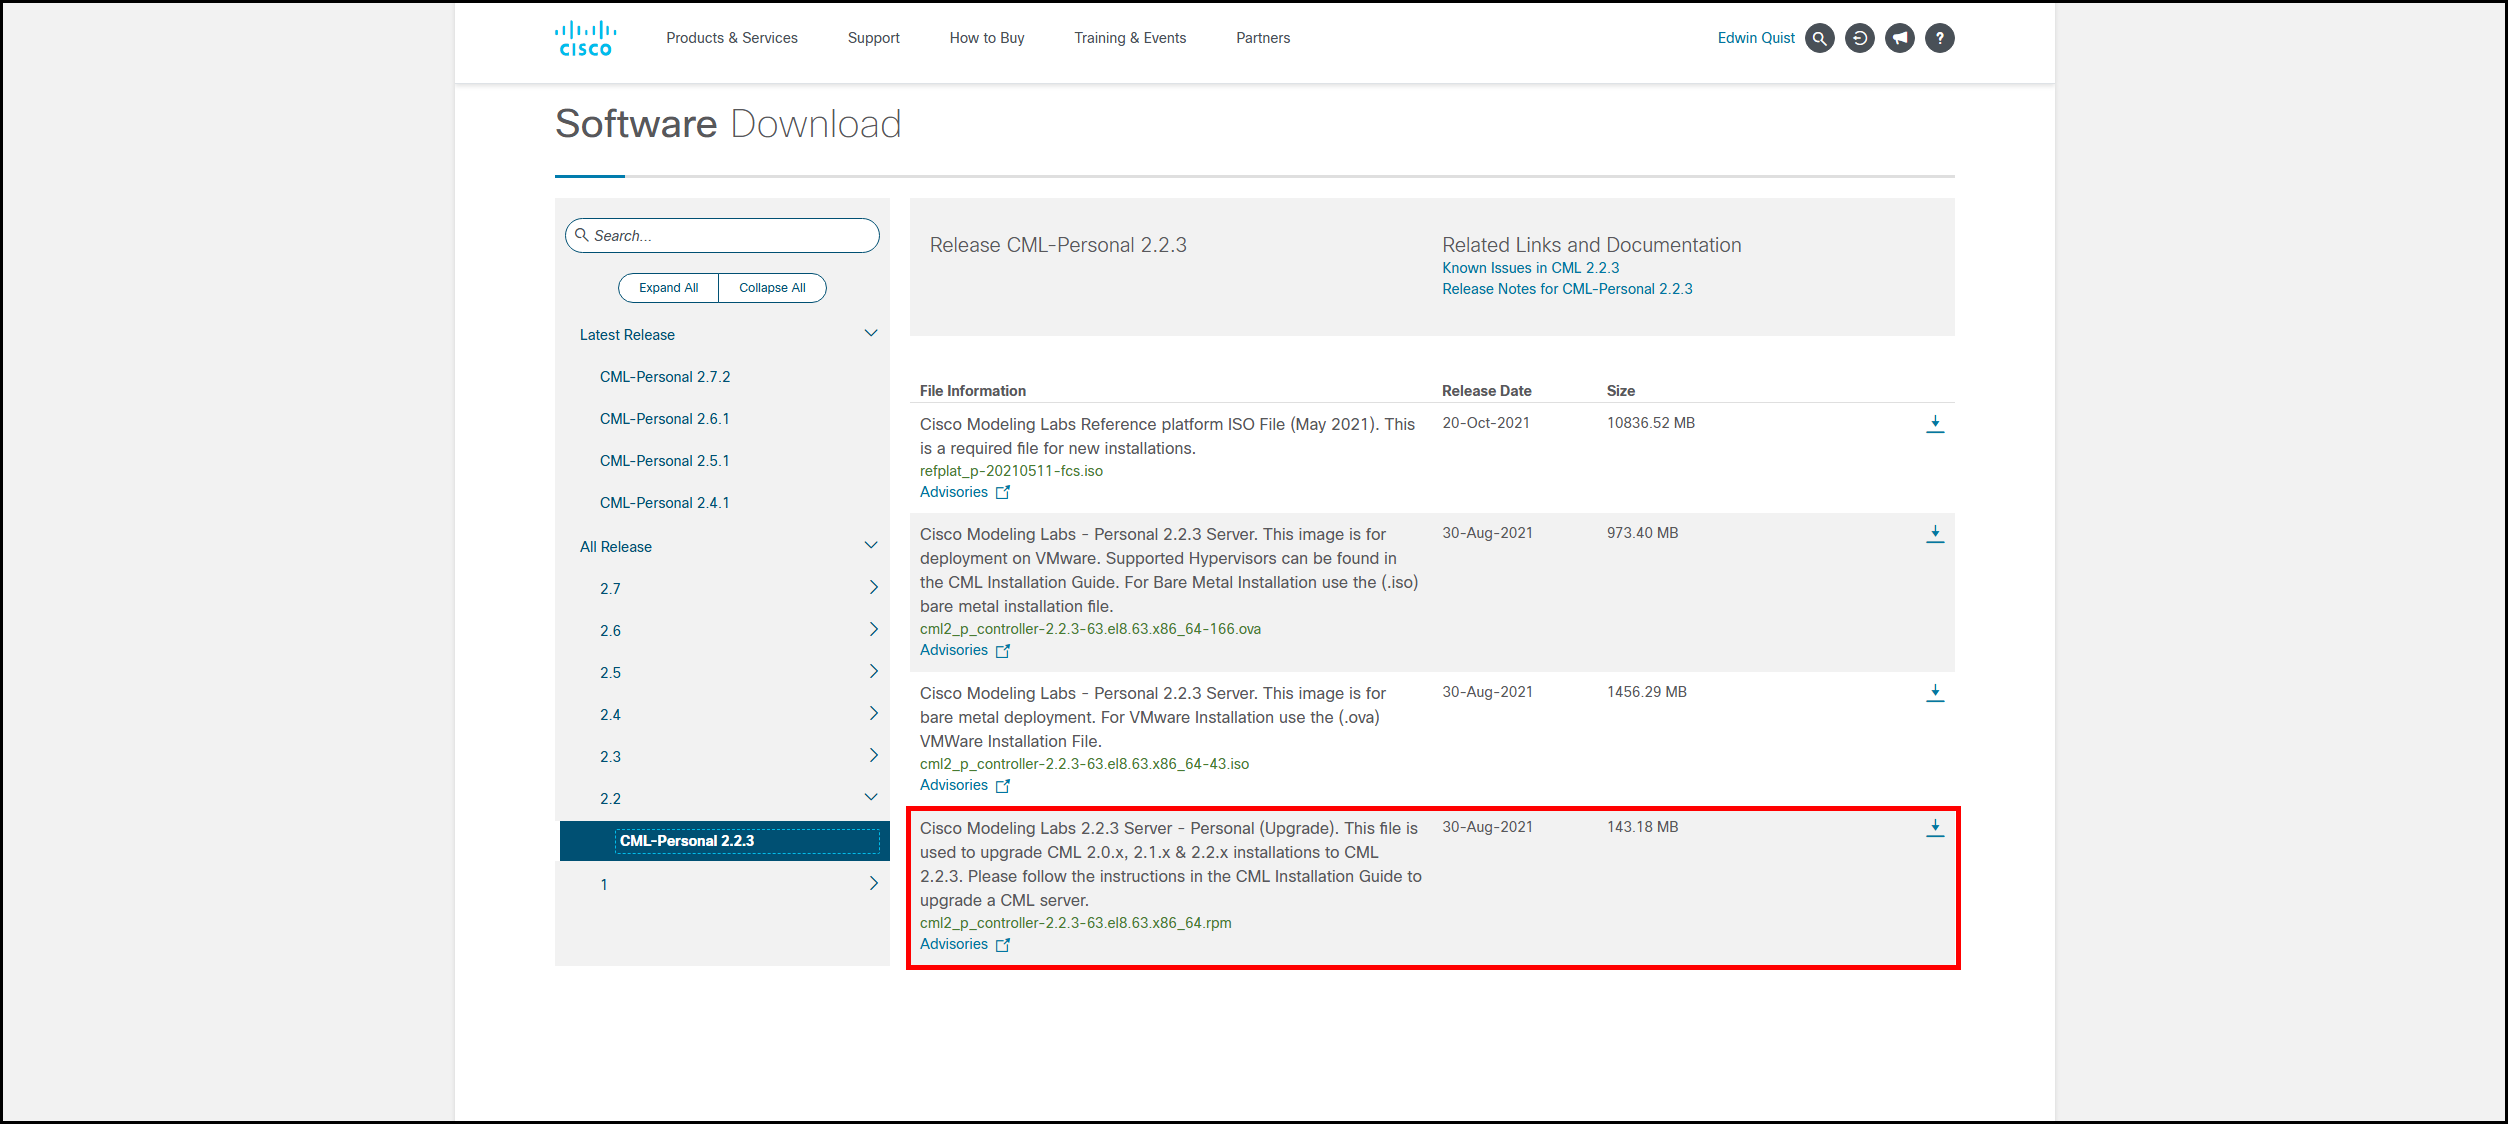This screenshot has width=2508, height=1124.
Task: Select the highlighted CML-Personal 2.2.3 item
Action: click(725, 841)
